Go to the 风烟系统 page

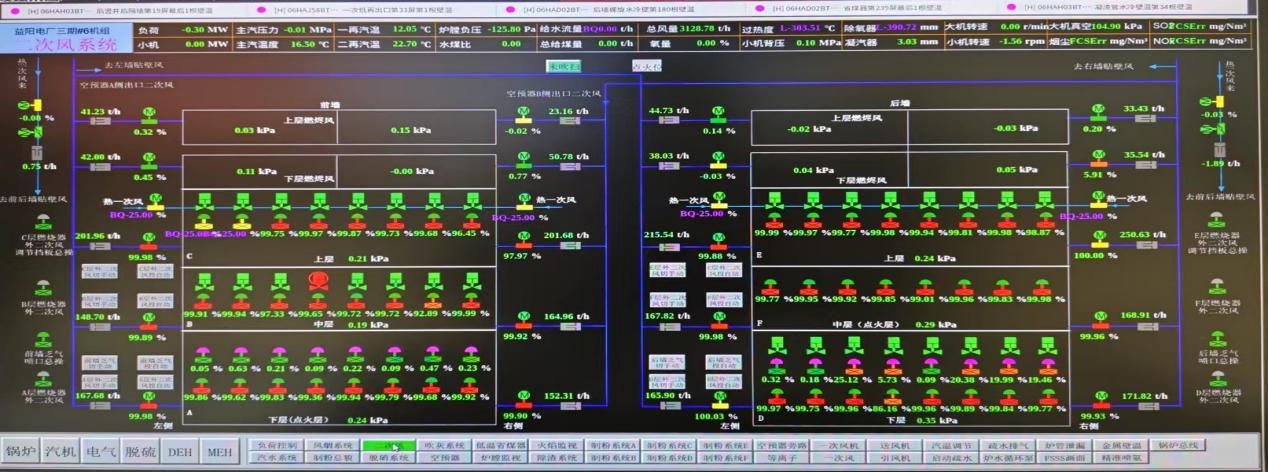[331, 445]
